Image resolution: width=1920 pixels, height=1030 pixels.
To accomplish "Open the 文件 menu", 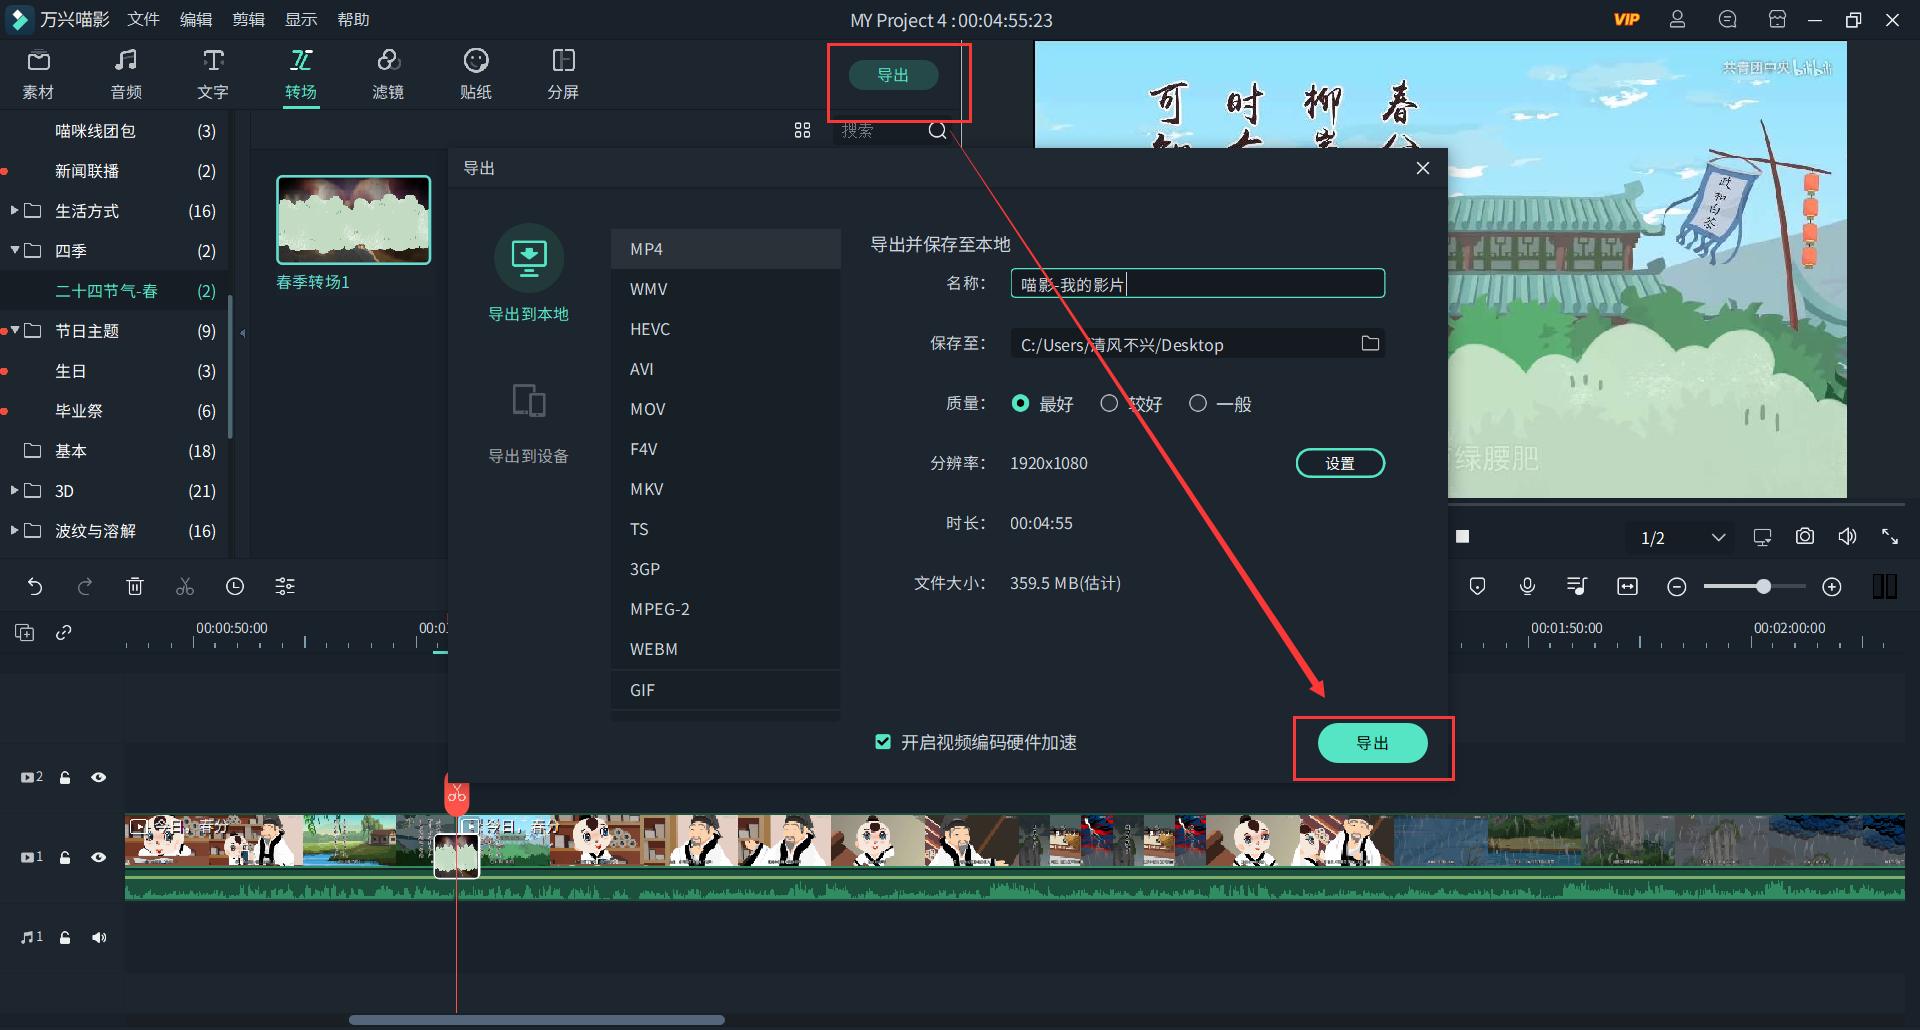I will pyautogui.click(x=142, y=19).
